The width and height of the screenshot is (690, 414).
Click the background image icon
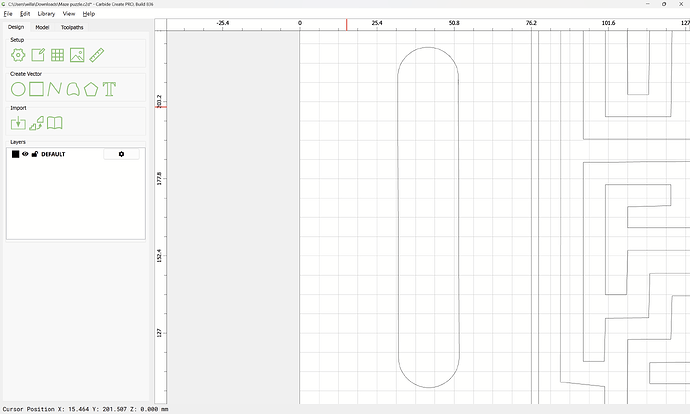tap(76, 55)
